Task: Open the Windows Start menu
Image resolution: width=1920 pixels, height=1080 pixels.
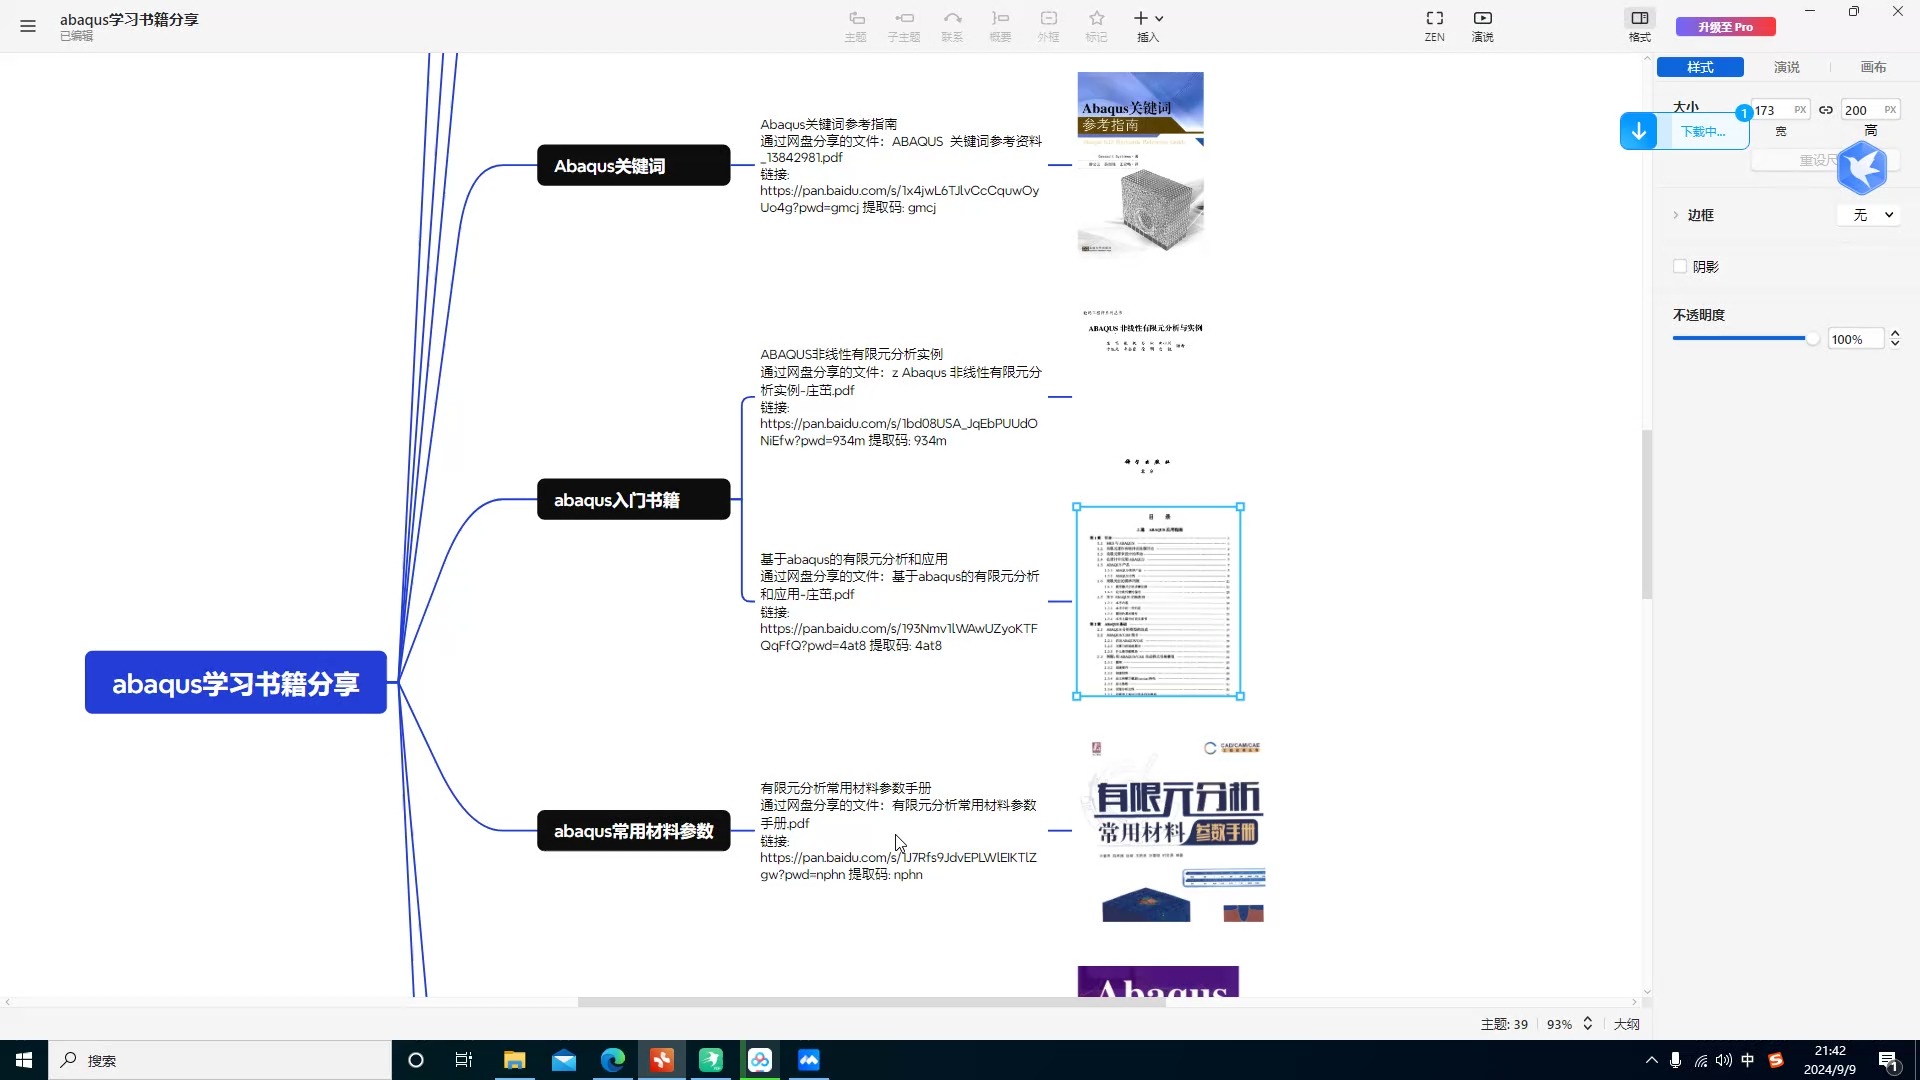Action: [24, 1060]
